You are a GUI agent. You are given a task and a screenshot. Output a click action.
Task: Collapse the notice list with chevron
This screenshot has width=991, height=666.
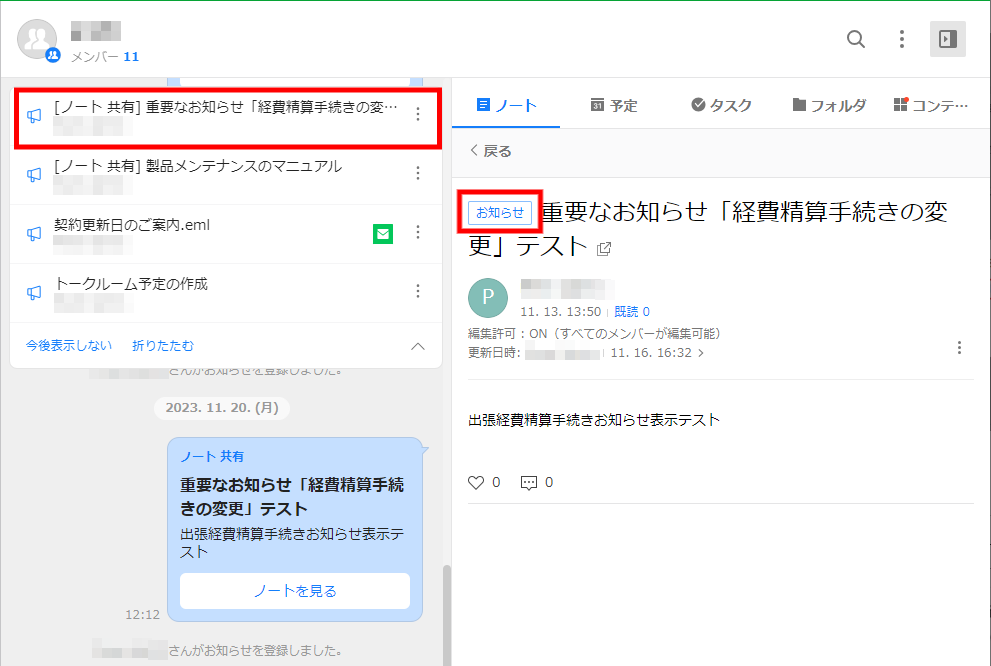coord(418,346)
